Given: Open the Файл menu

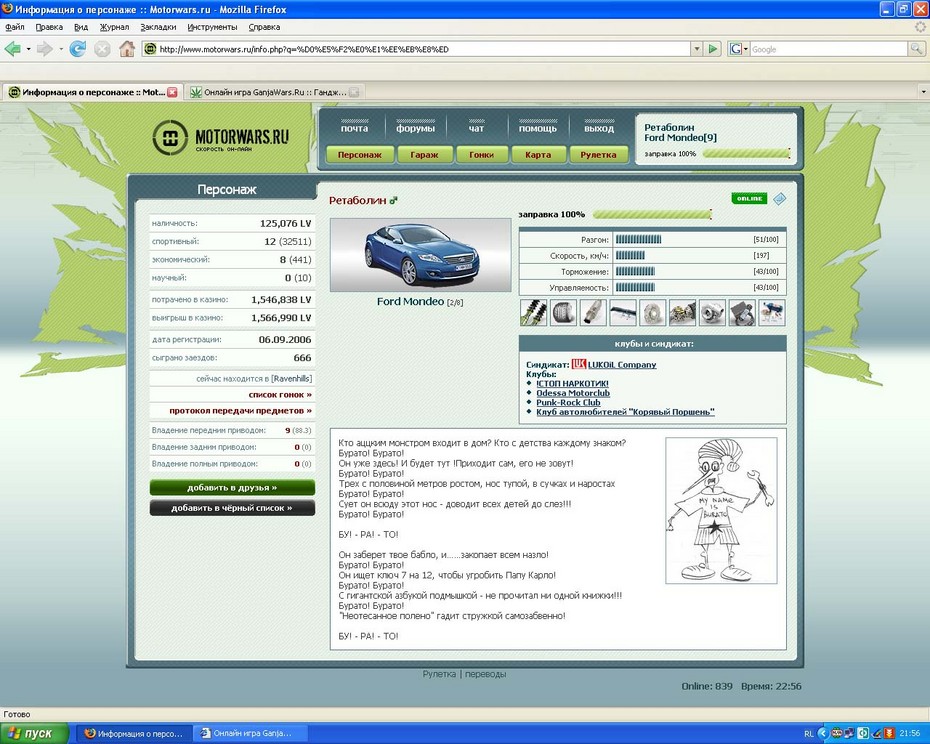Looking at the screenshot, I should [15, 27].
